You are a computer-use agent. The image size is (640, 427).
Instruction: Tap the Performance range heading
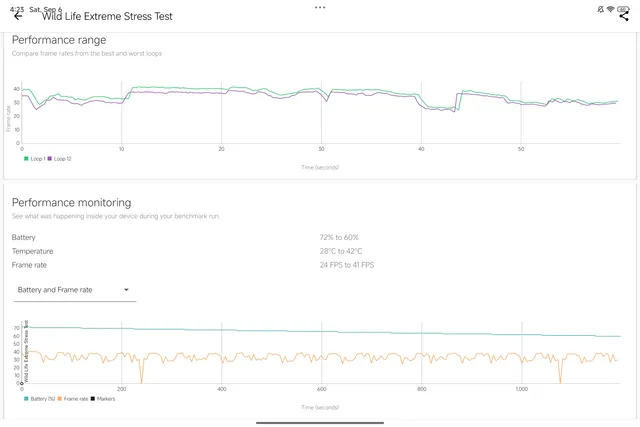pos(58,40)
